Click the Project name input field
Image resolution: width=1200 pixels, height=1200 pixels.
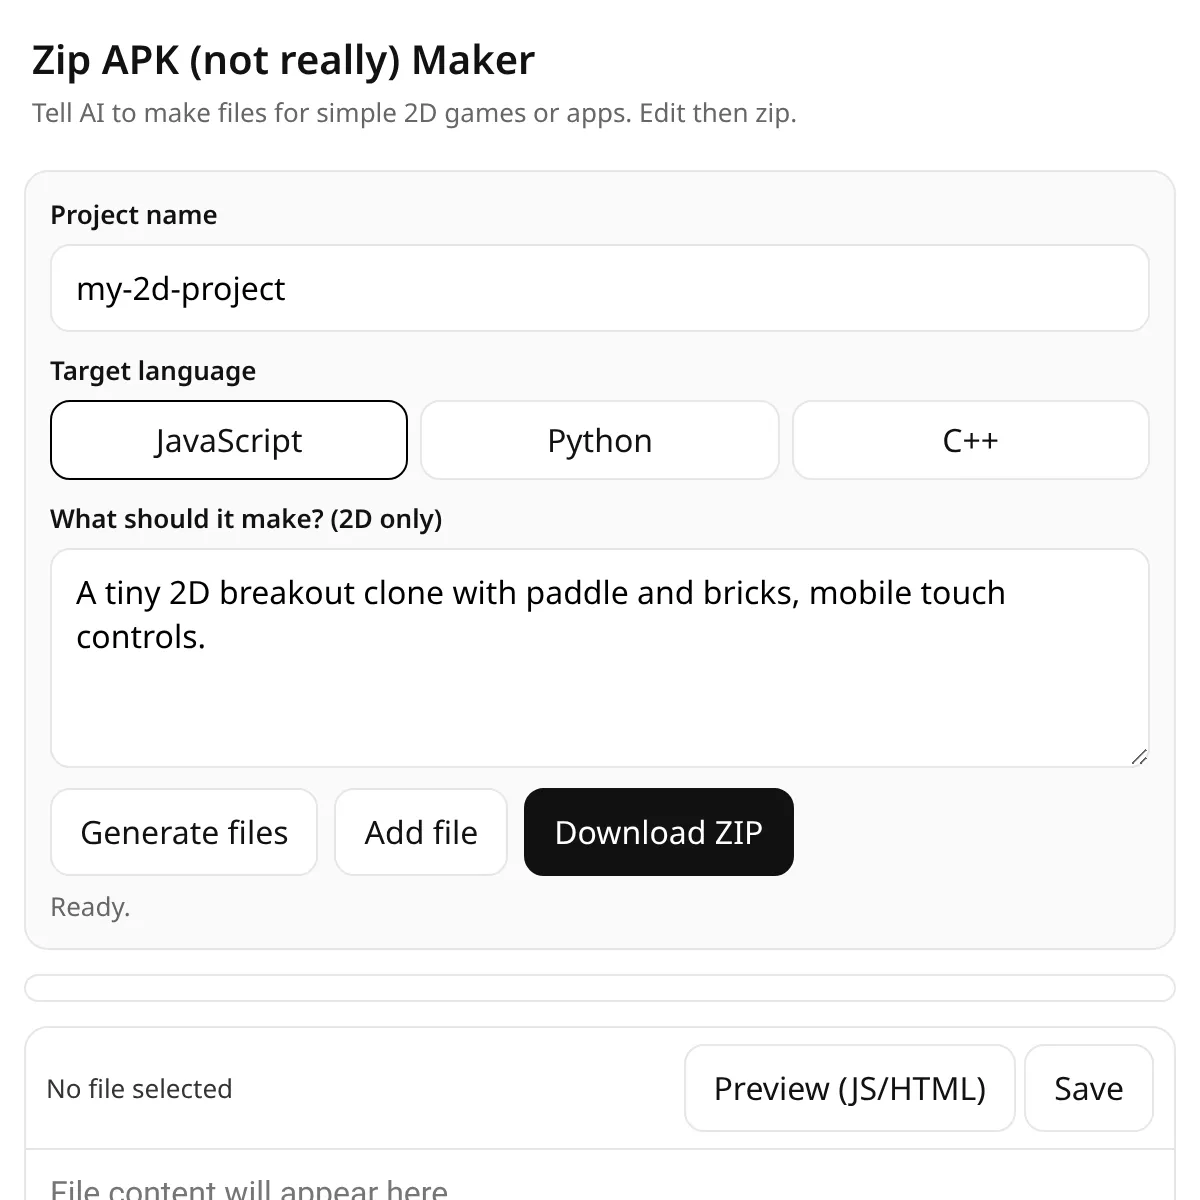coord(600,288)
